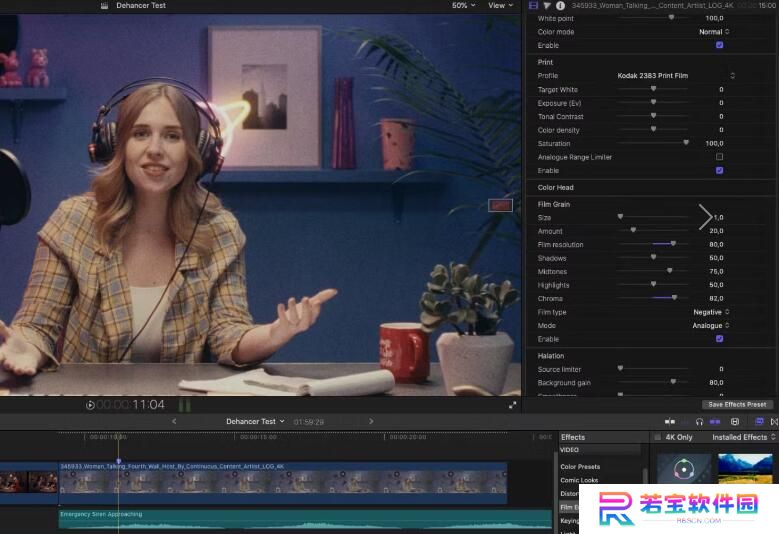The image size is (779, 534).
Task: Click the 11:04 viewer timecode display
Action: point(149,405)
